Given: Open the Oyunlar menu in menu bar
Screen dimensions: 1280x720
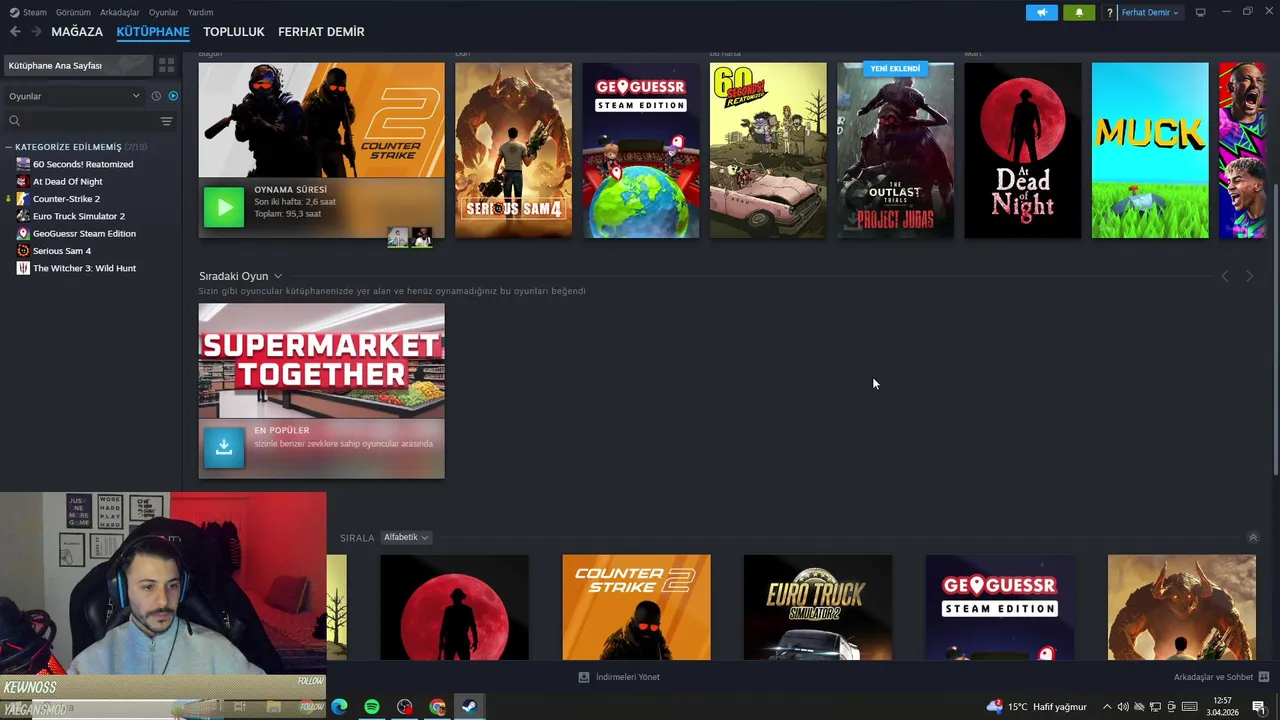Looking at the screenshot, I should [163, 13].
